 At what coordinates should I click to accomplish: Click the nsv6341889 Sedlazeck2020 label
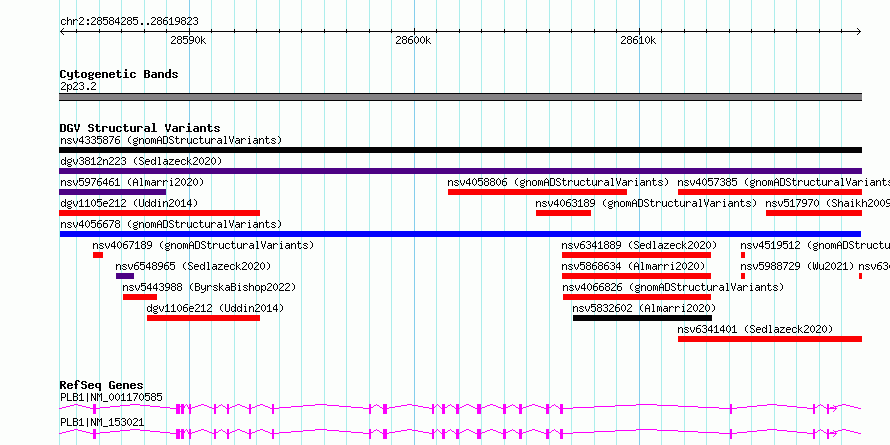pyautogui.click(x=639, y=245)
